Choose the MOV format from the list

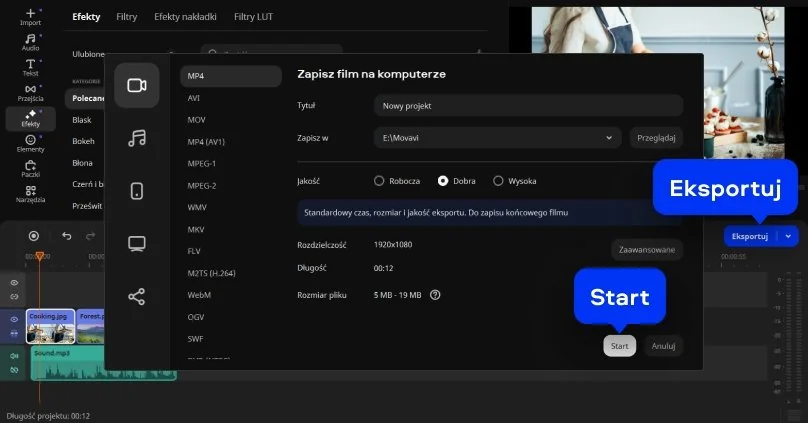pos(196,120)
